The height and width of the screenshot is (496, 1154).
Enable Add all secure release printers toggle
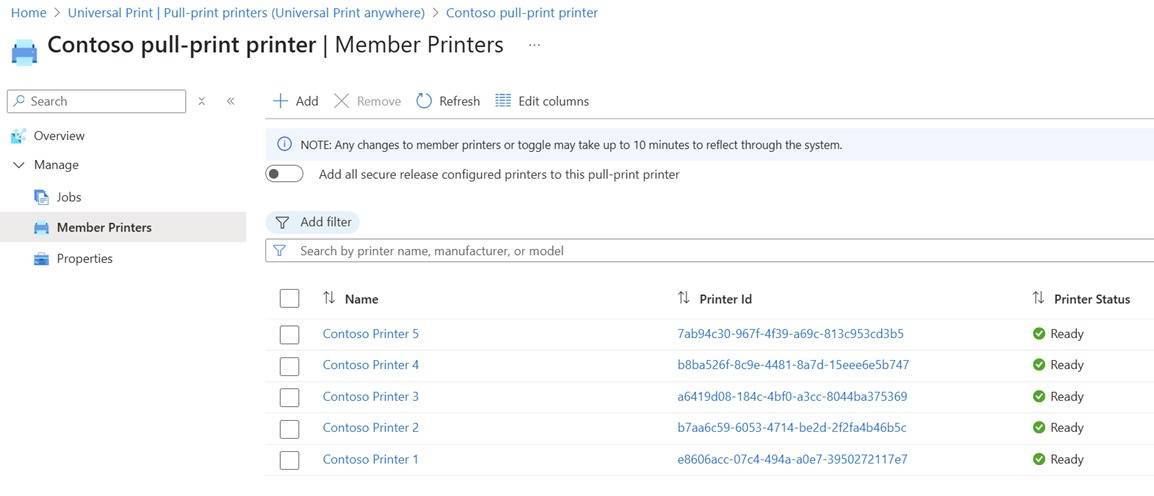point(284,174)
